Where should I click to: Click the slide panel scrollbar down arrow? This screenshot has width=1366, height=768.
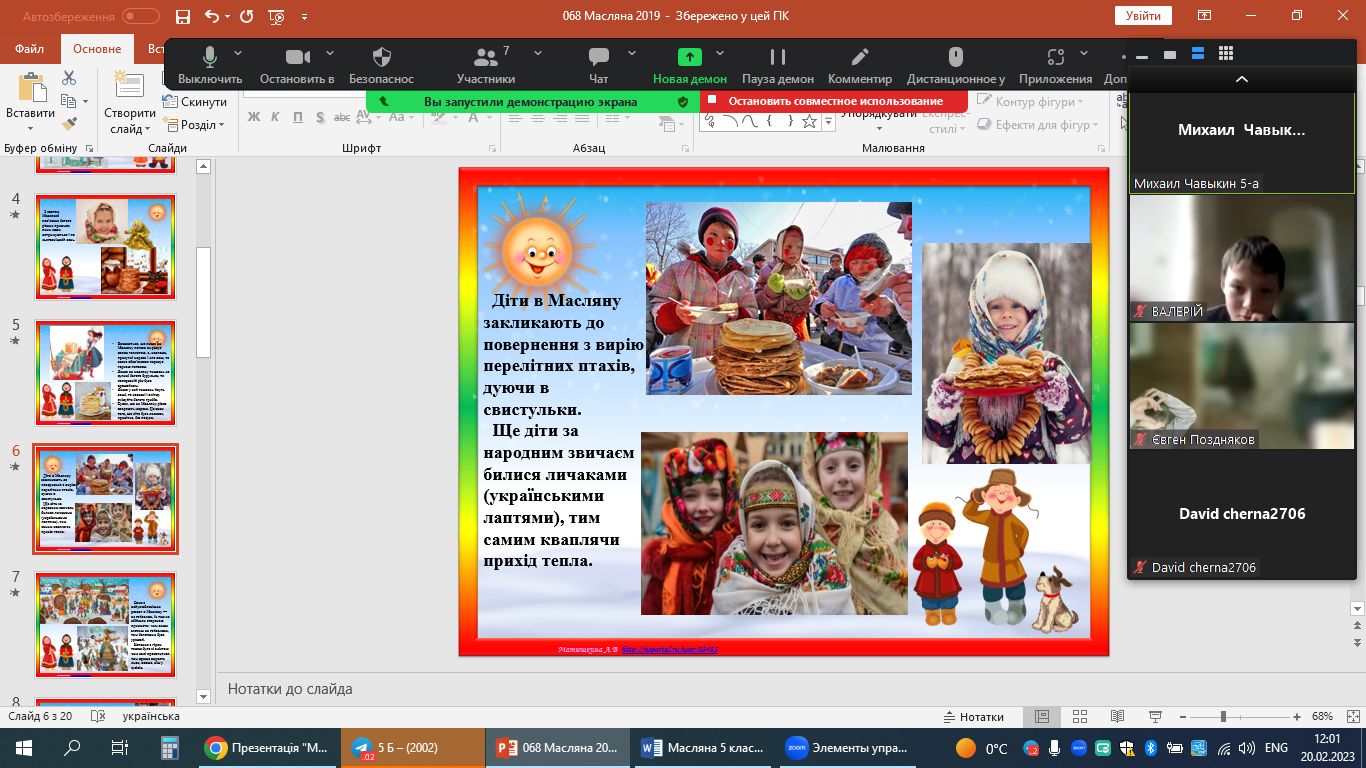coord(204,696)
